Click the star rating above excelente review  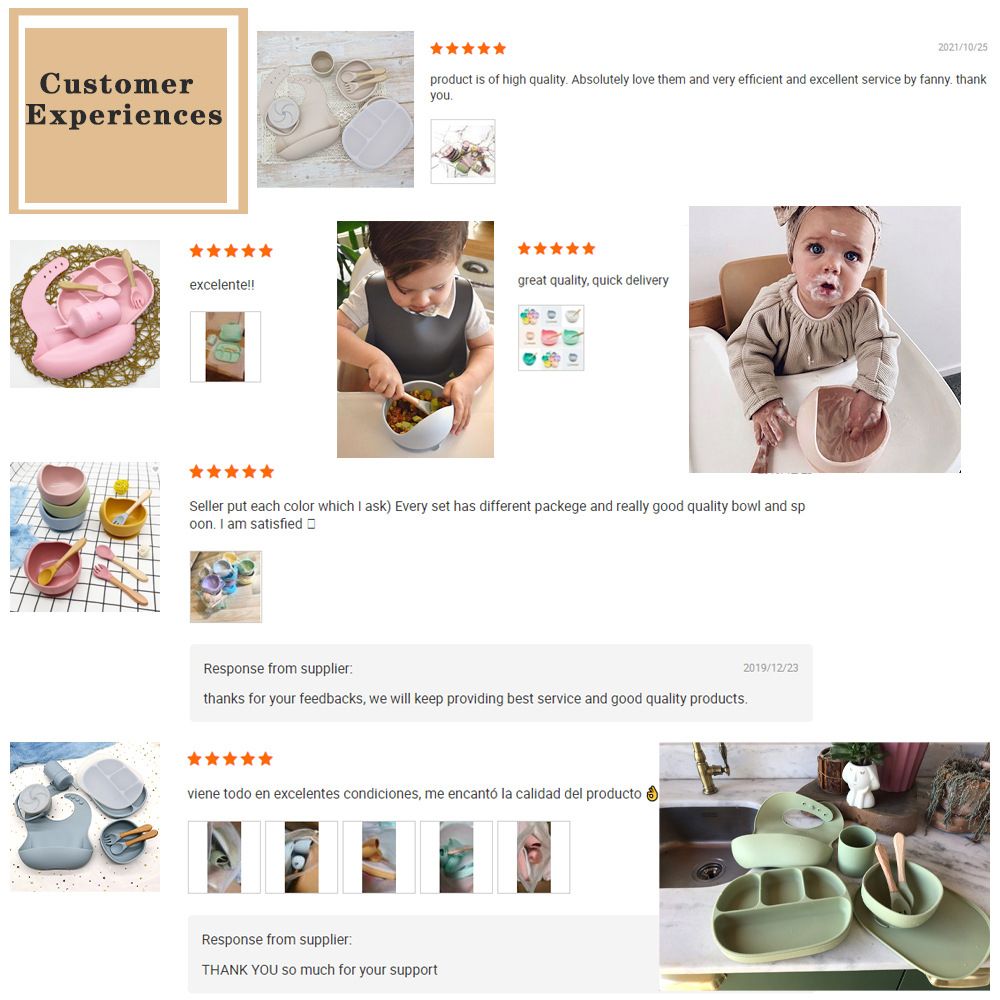231,251
